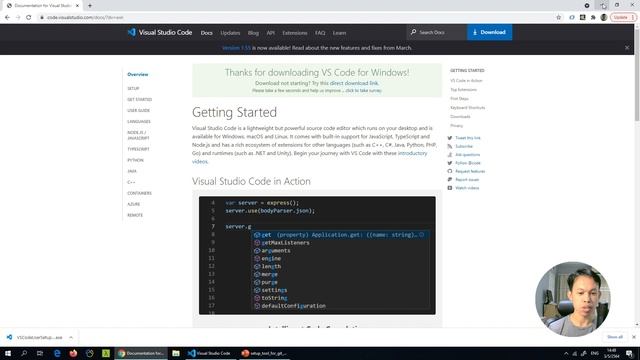The width and height of the screenshot is (640, 360).
Task: Click the address bar URL
Action: click(85, 17)
